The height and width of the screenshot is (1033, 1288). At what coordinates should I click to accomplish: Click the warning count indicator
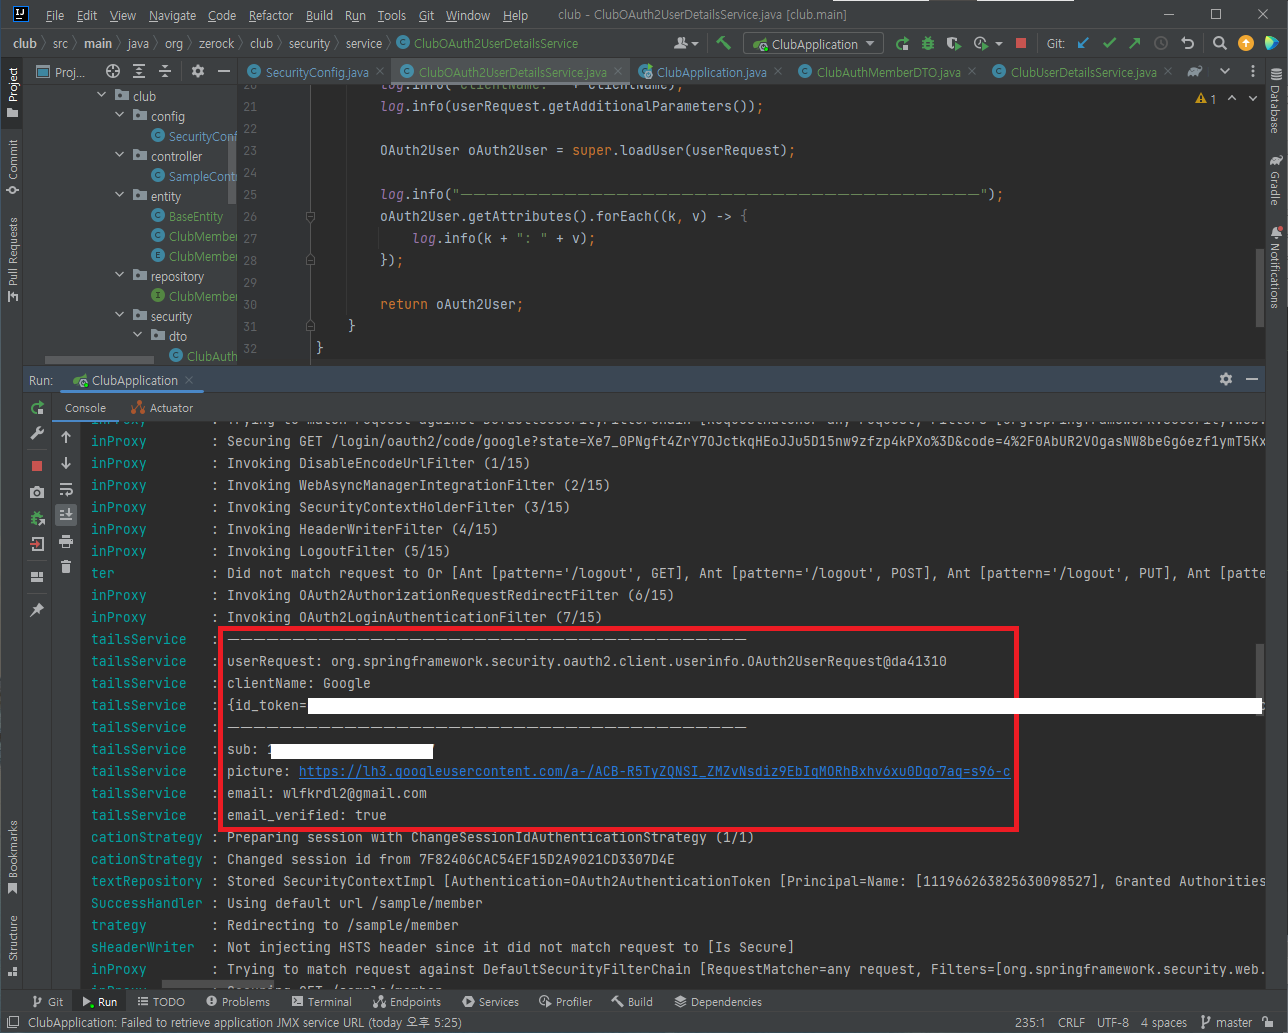click(1206, 98)
